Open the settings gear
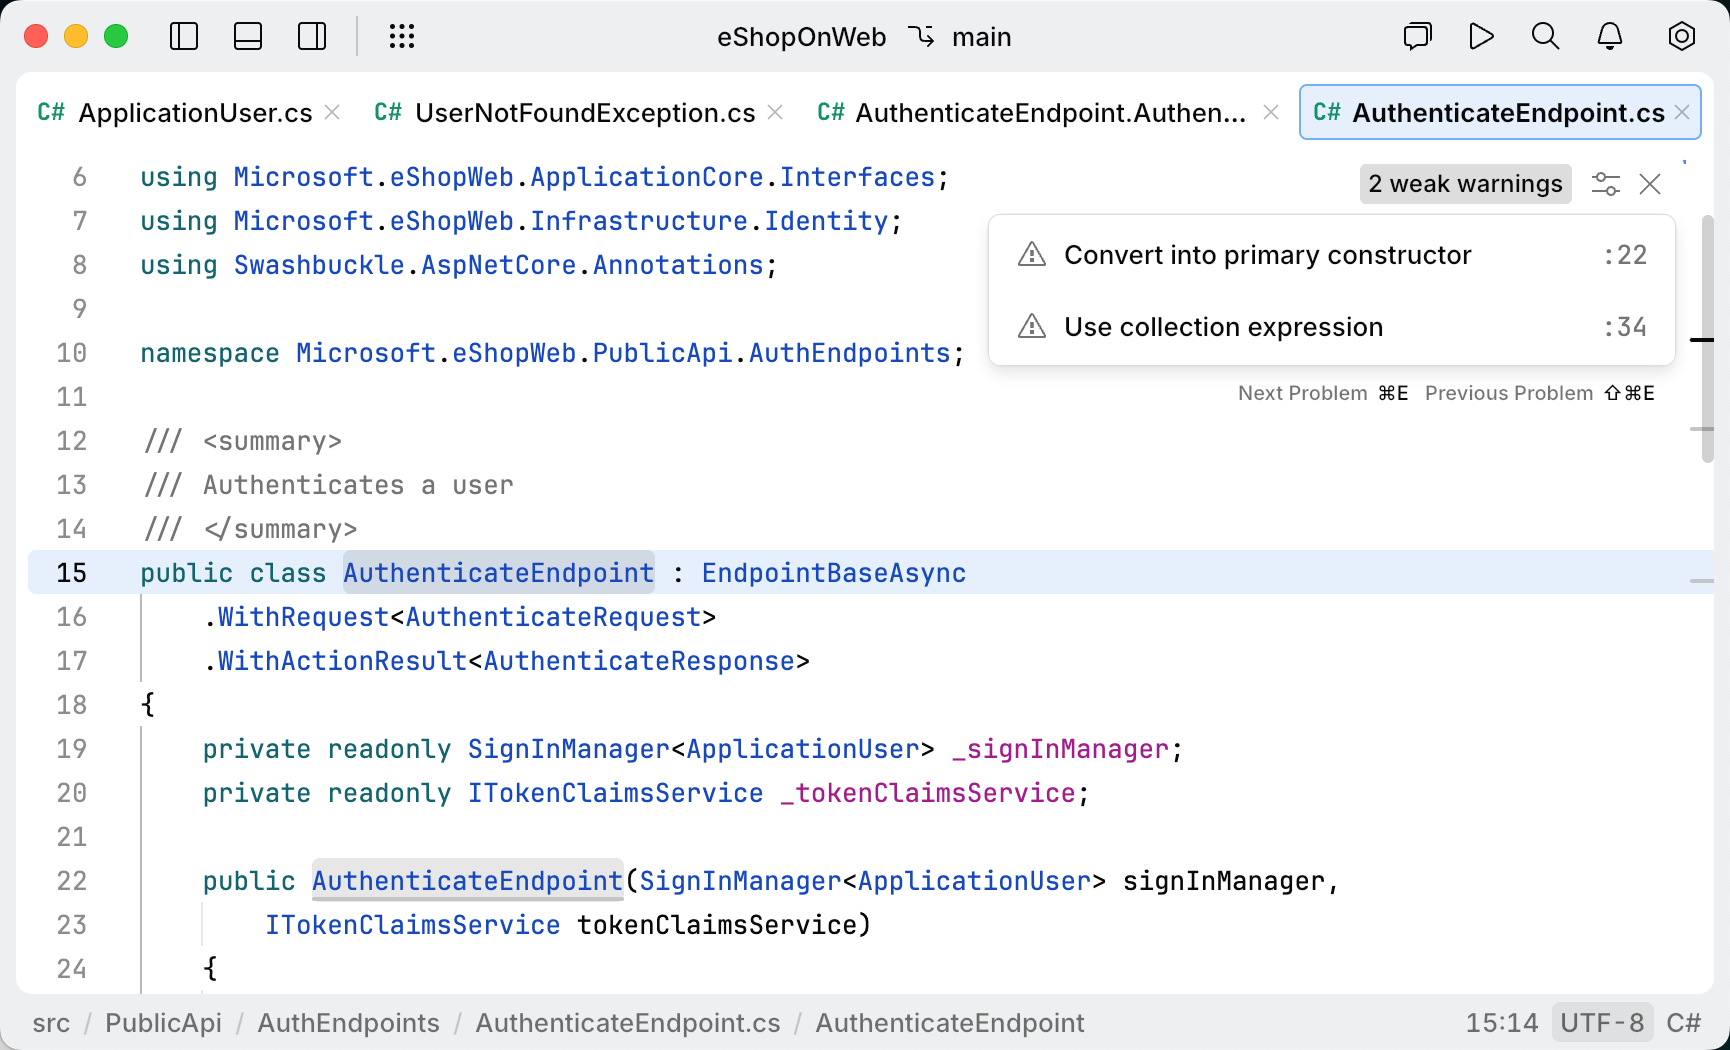Image resolution: width=1730 pixels, height=1050 pixels. click(1681, 36)
